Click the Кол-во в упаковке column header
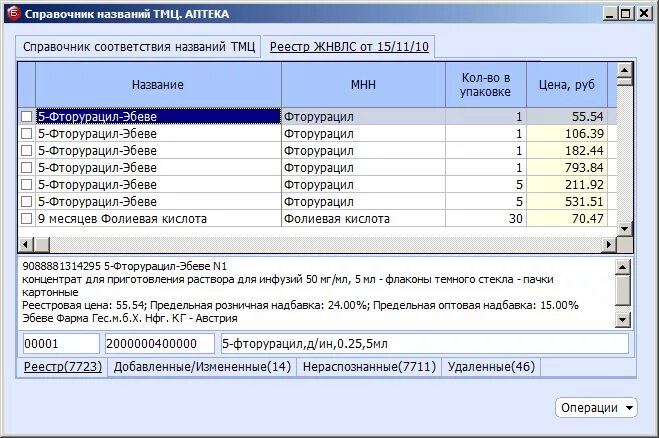The height and width of the screenshot is (438, 659). [x=485, y=84]
